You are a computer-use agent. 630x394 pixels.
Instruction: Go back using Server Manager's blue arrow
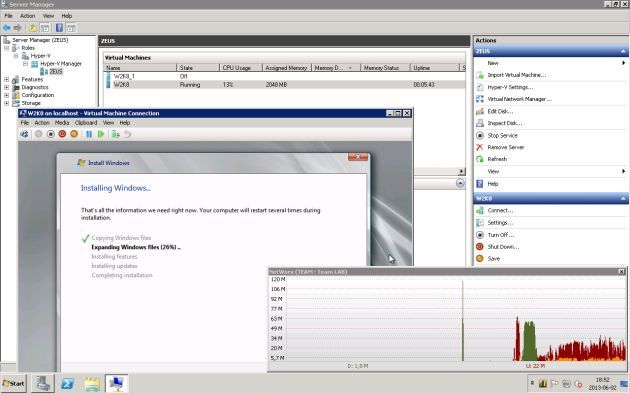pos(6,28)
